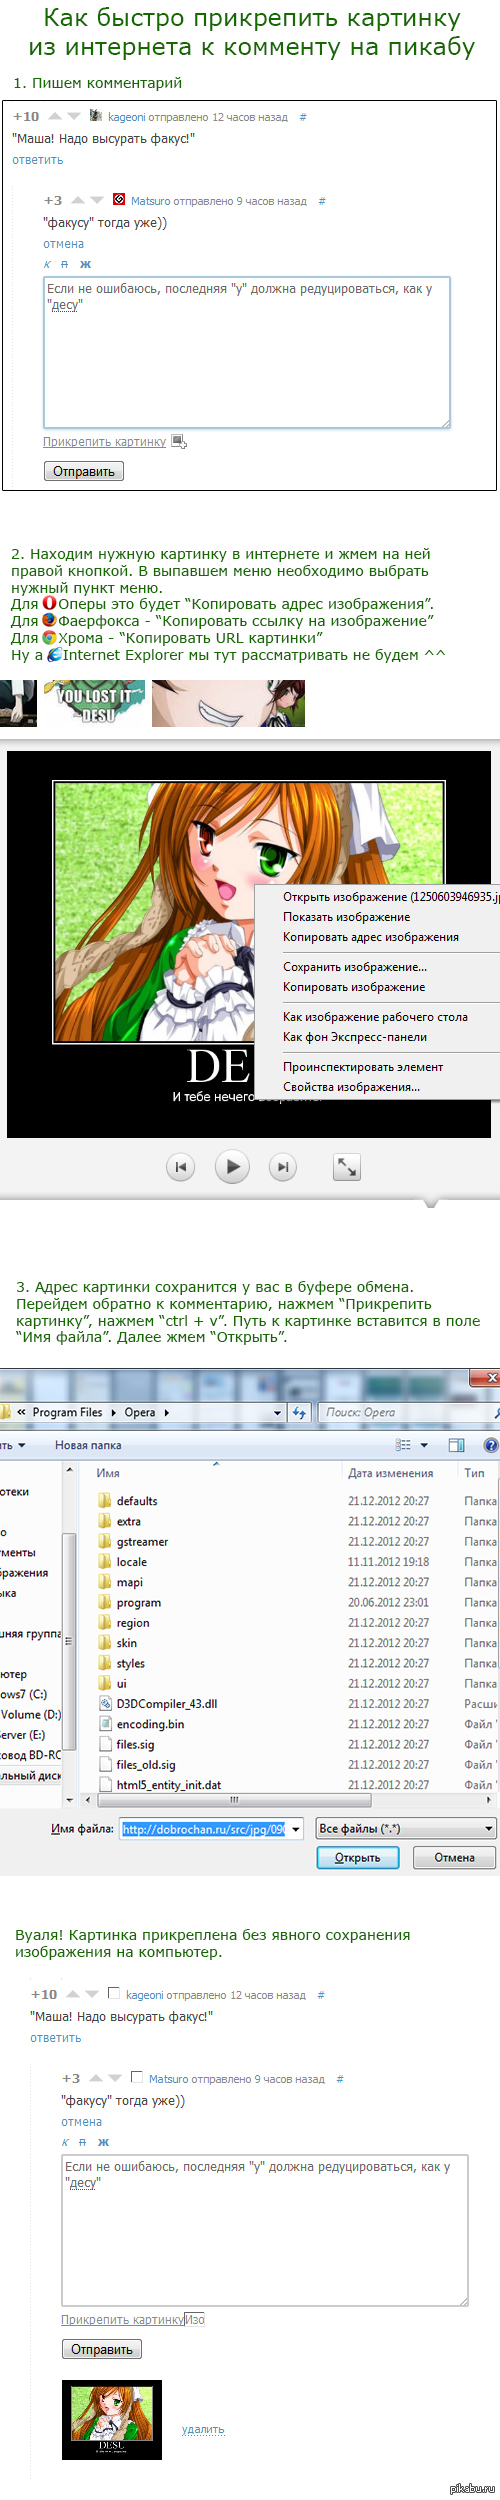Apply italic 'к' formatting in step 1 editor

(47, 264)
